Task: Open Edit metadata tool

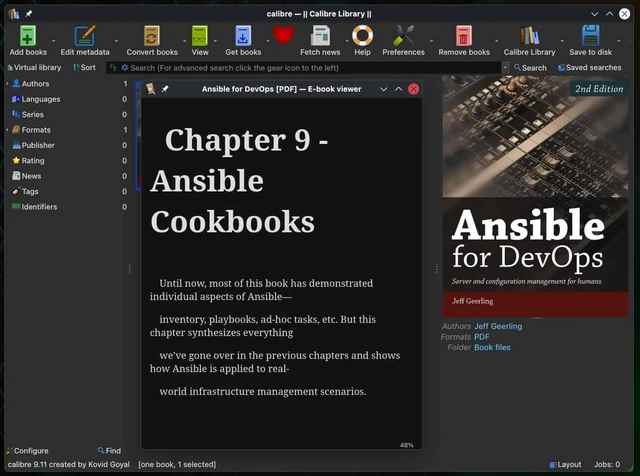Action: tap(85, 36)
